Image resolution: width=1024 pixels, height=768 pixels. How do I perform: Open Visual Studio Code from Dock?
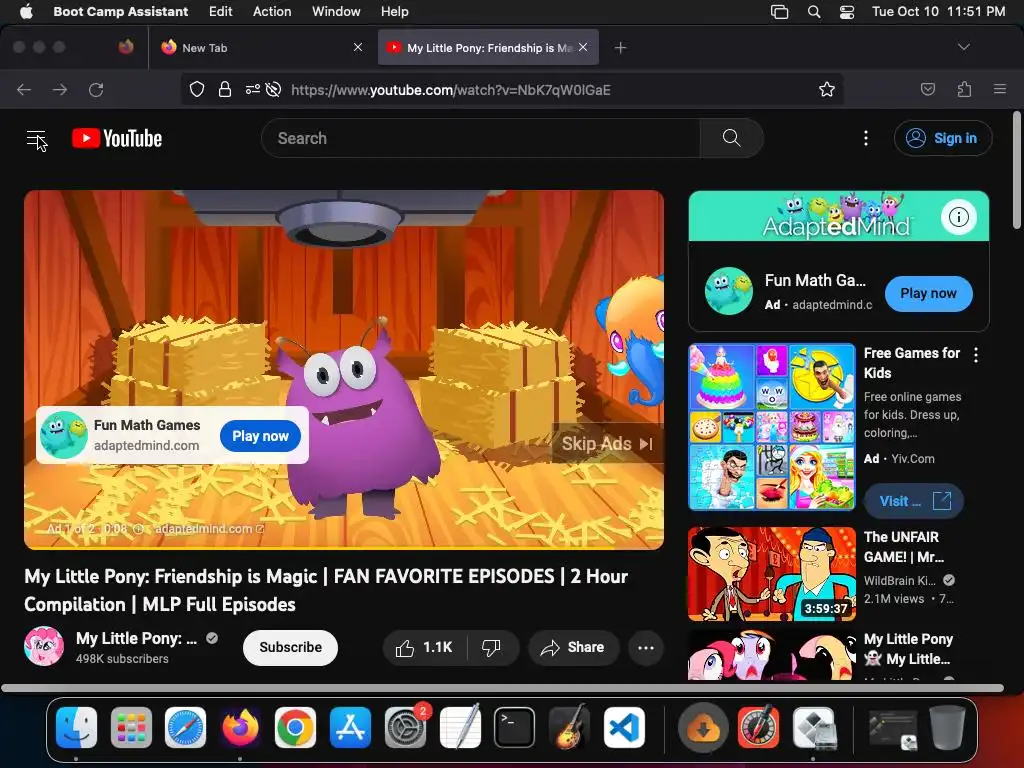[x=624, y=727]
